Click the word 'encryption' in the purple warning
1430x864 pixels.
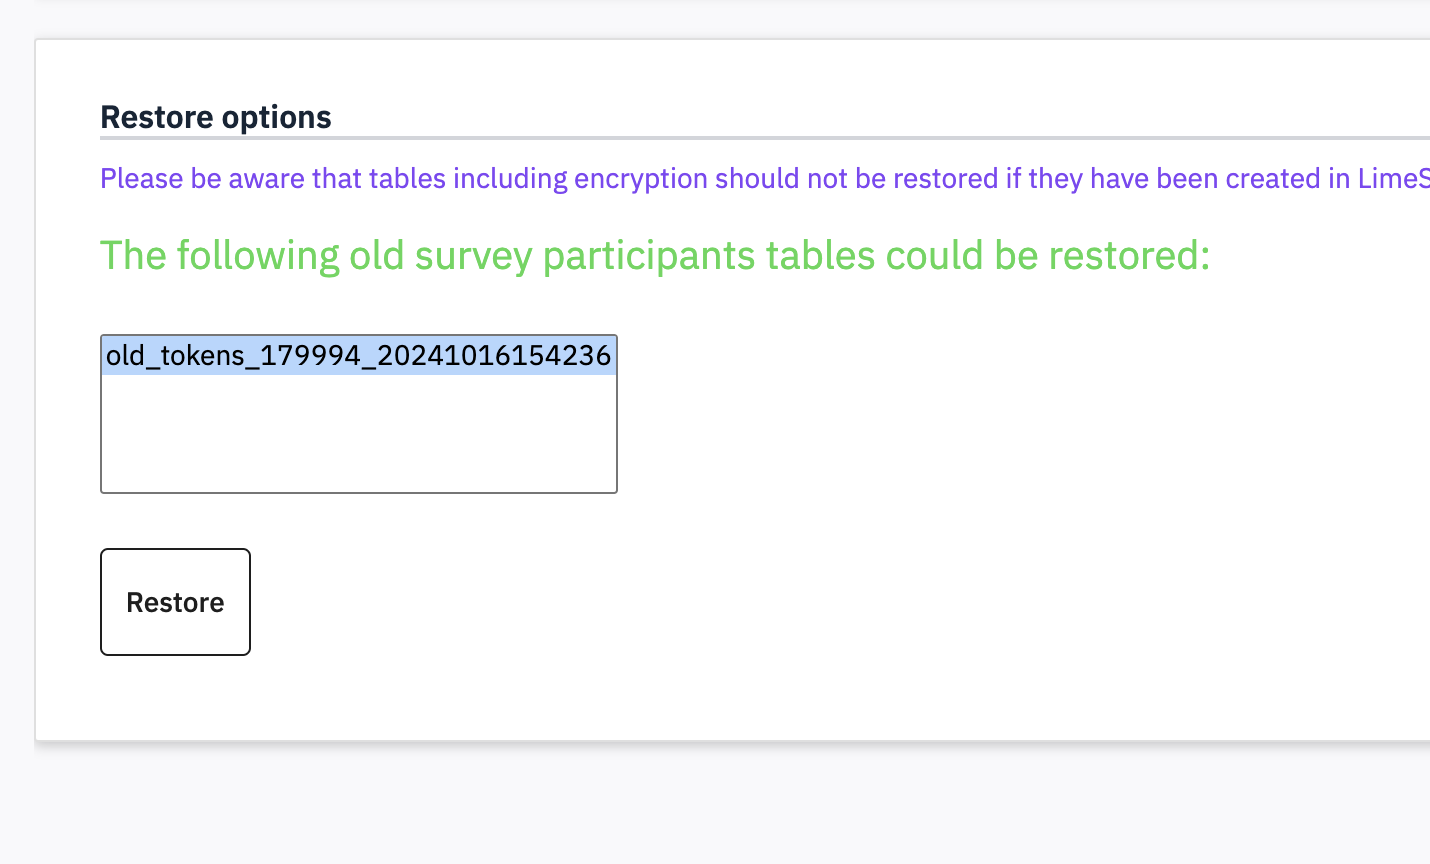coord(640,178)
